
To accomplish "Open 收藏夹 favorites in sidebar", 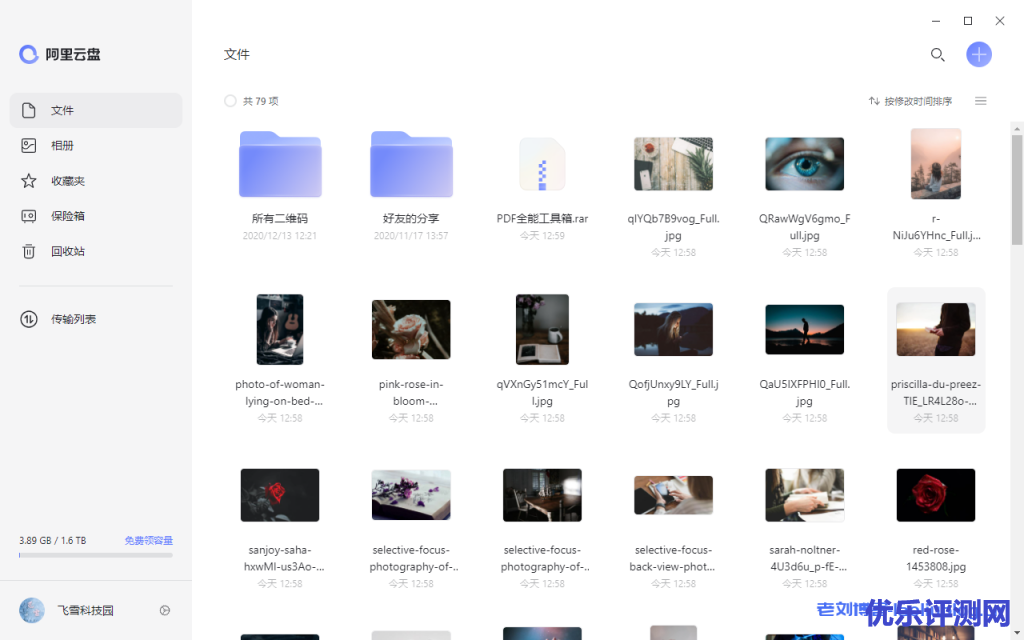I will pos(67,181).
